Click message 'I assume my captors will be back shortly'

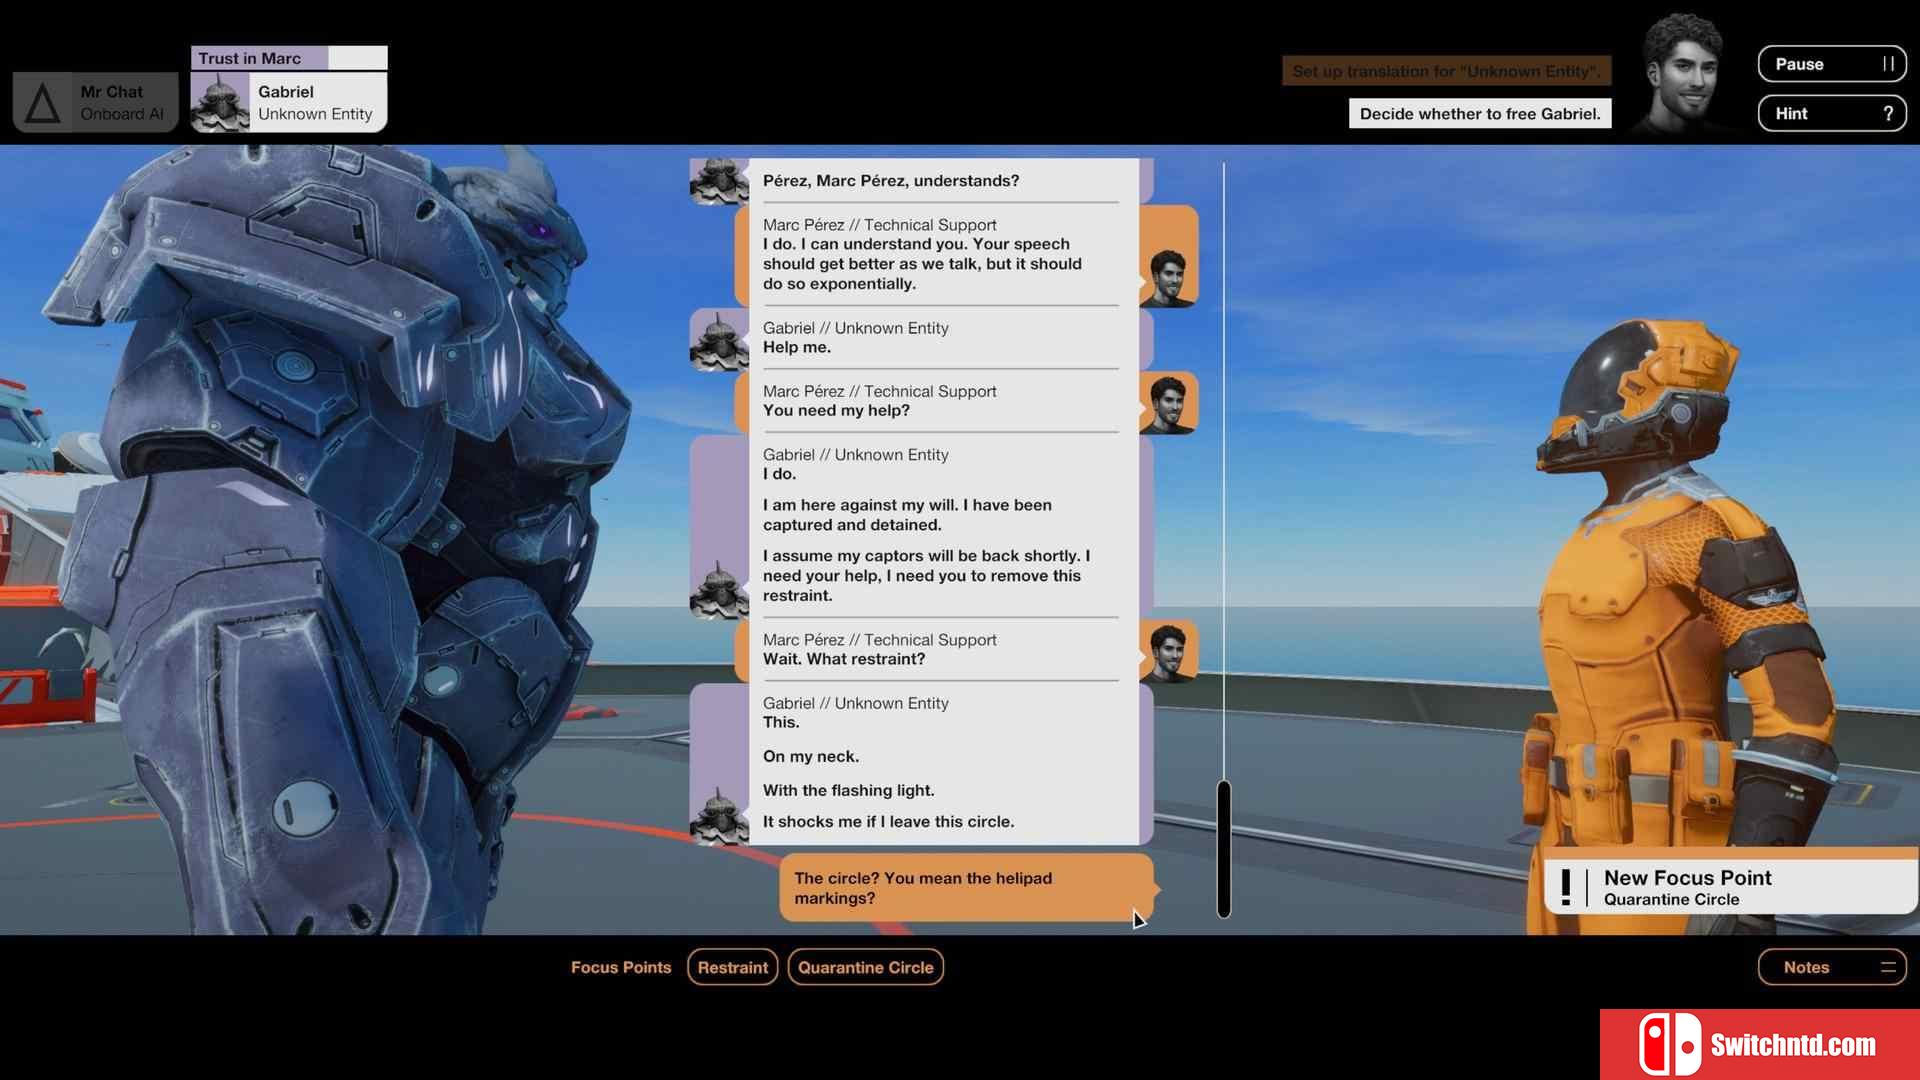click(x=926, y=575)
